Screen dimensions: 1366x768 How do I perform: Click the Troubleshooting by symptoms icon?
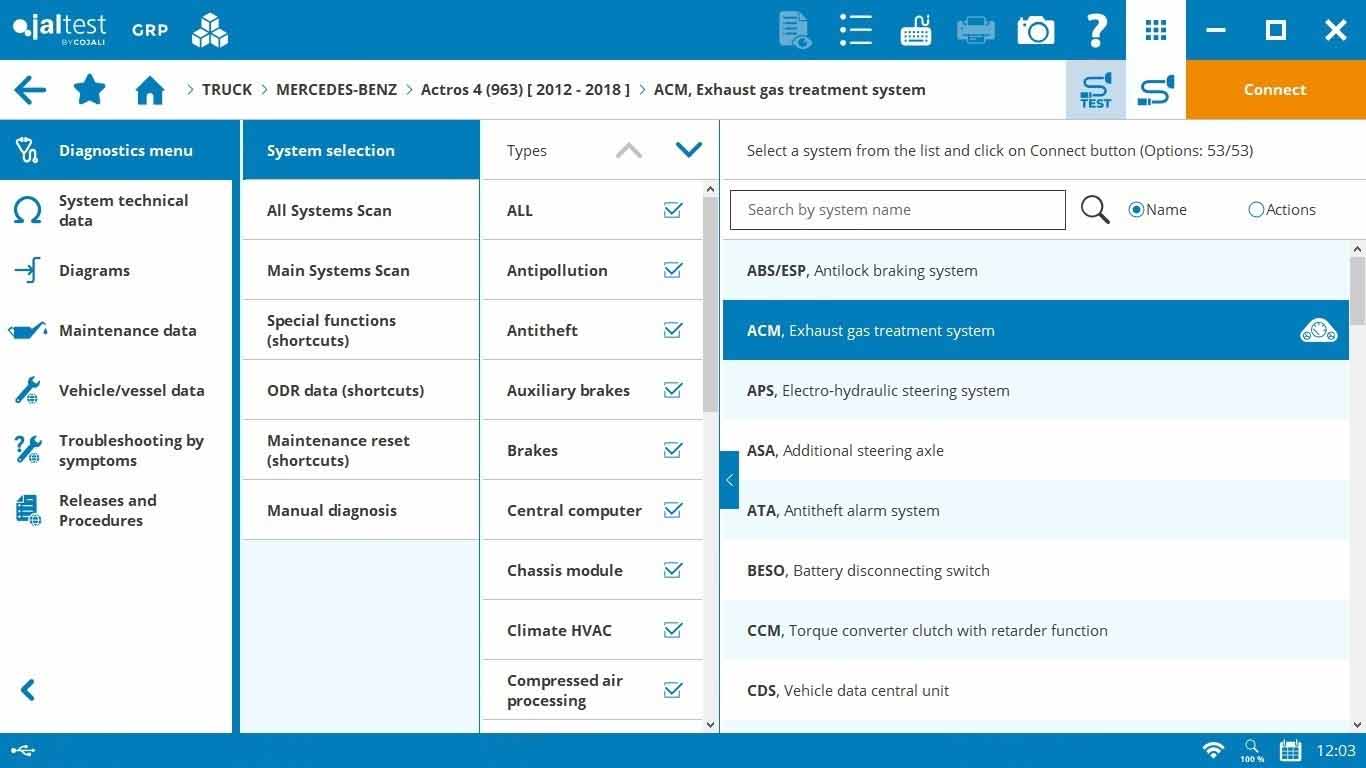point(28,450)
